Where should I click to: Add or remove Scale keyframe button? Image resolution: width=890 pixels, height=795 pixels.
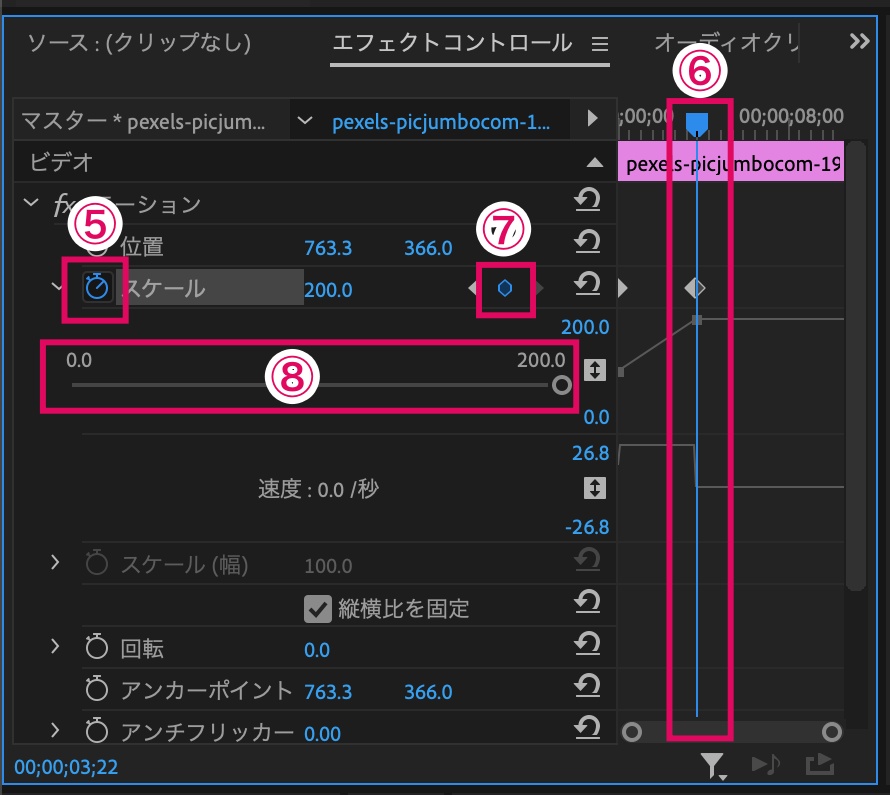pyautogui.click(x=505, y=288)
